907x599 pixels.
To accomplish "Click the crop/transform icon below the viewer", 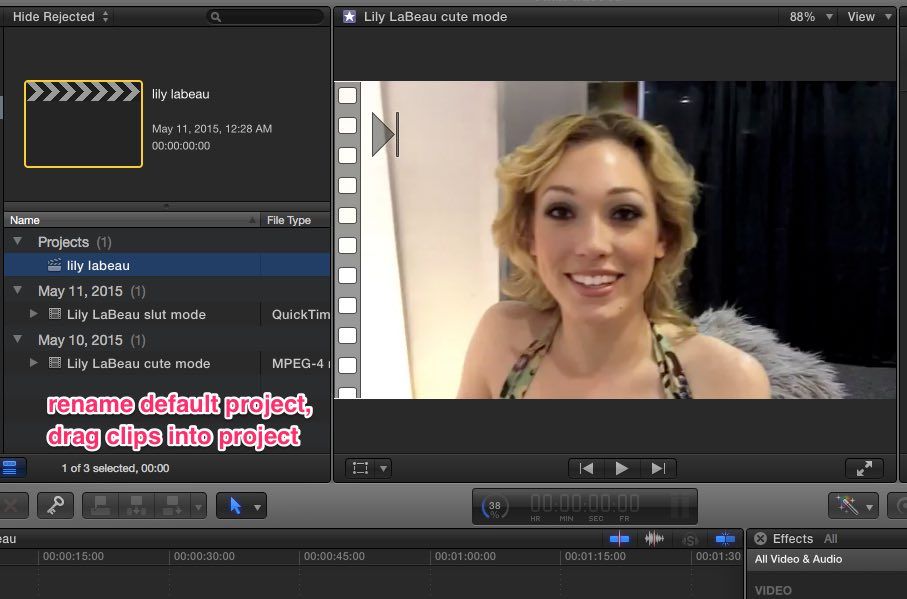I will click(359, 467).
